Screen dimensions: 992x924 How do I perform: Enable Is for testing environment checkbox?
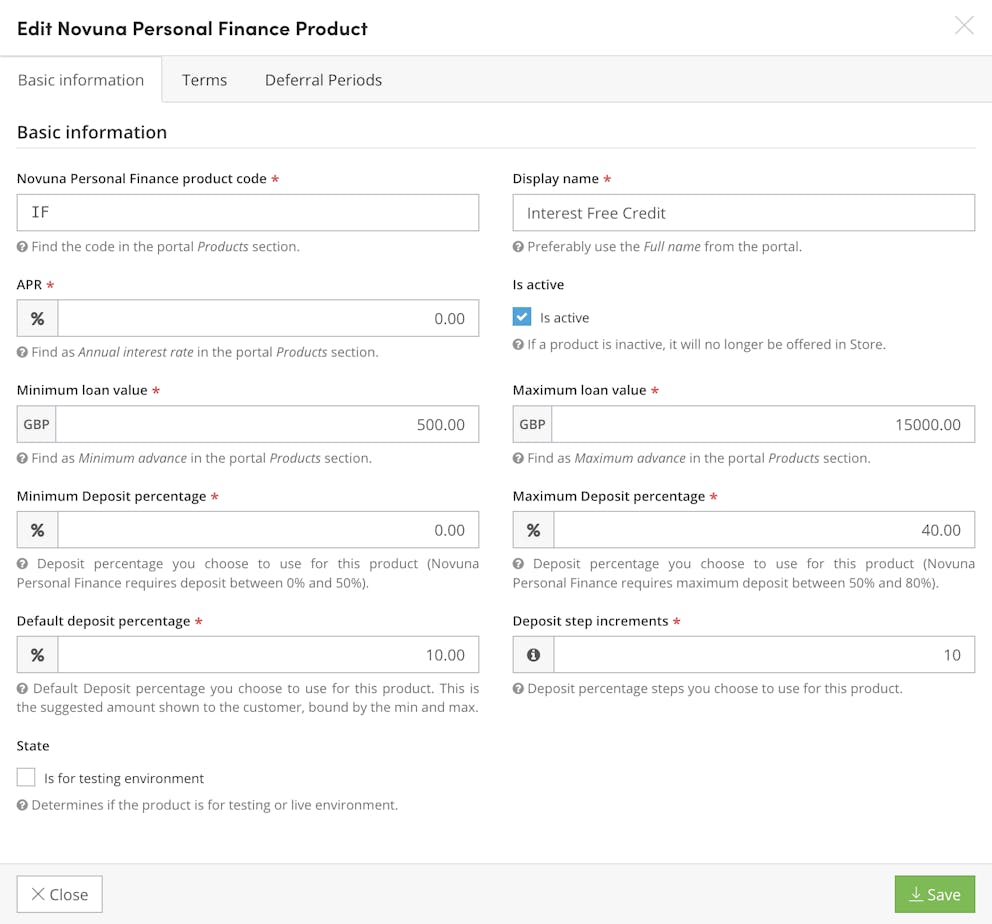(26, 777)
